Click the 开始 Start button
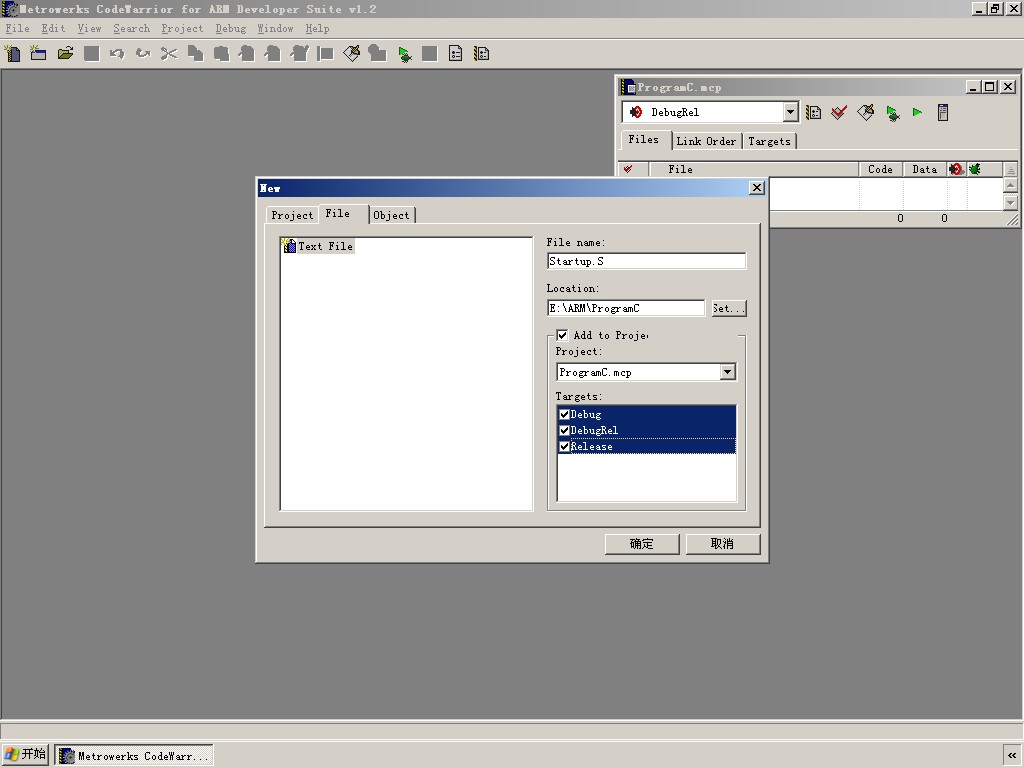Screen dimensions: 1024x768 [25, 755]
